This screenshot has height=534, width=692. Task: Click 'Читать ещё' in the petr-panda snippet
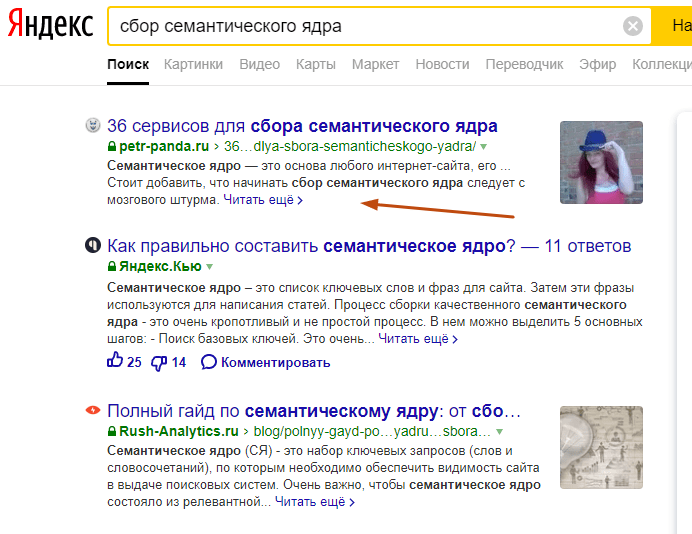263,200
